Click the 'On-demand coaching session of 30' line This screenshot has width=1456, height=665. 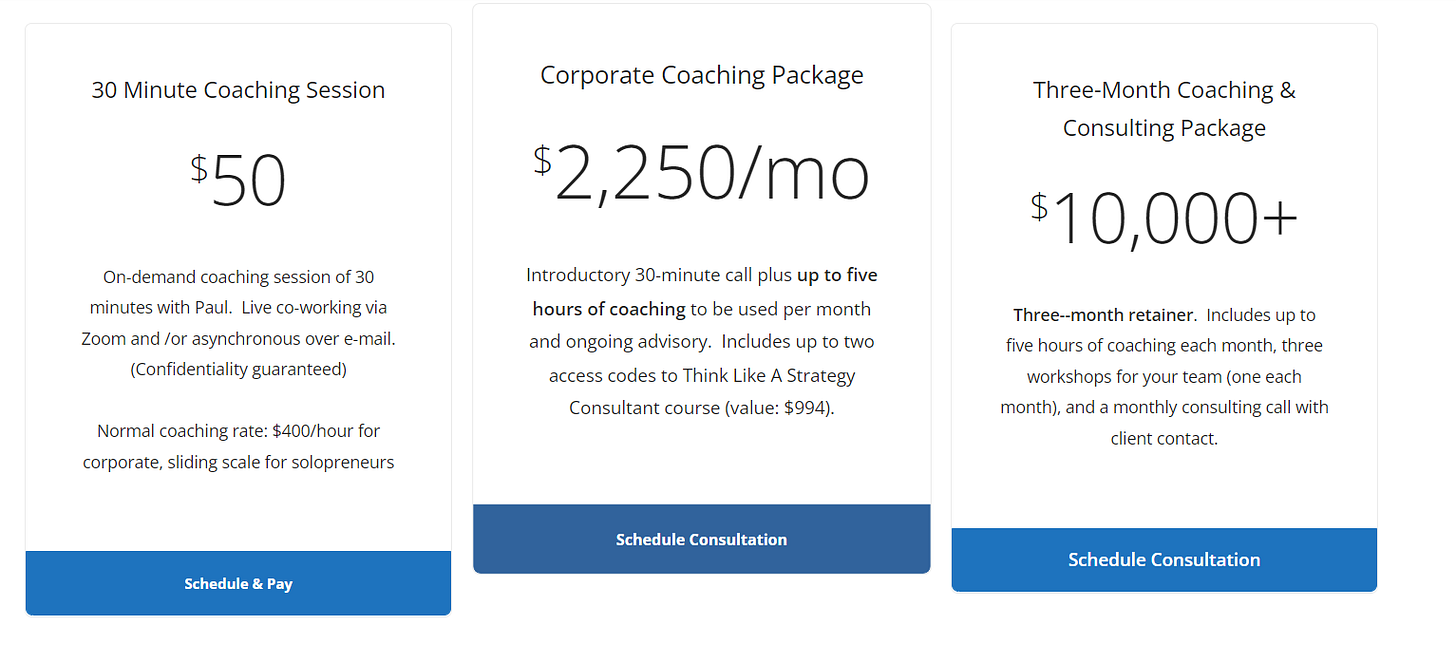(238, 277)
